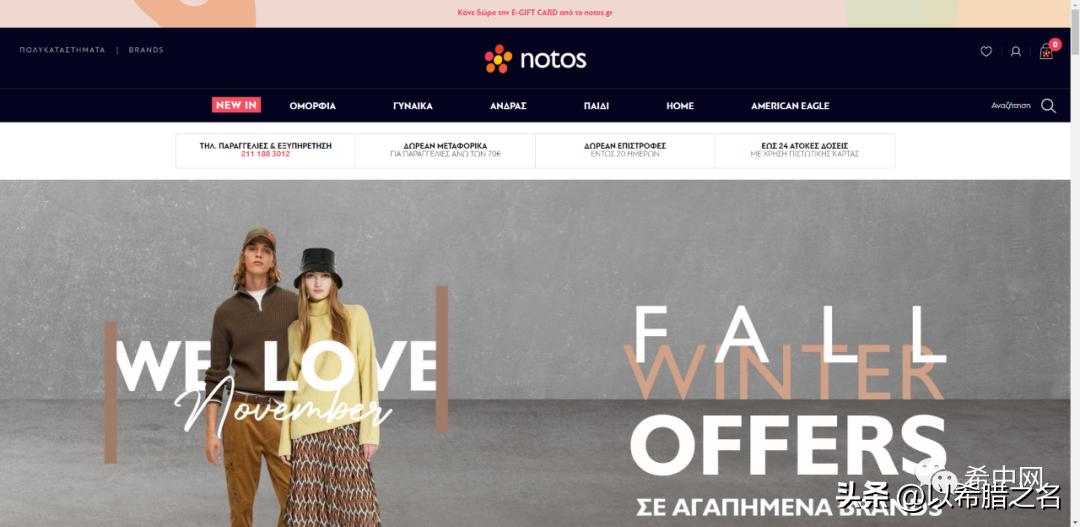1080x527 pixels.
Task: Click the notos logo
Action: pos(535,59)
